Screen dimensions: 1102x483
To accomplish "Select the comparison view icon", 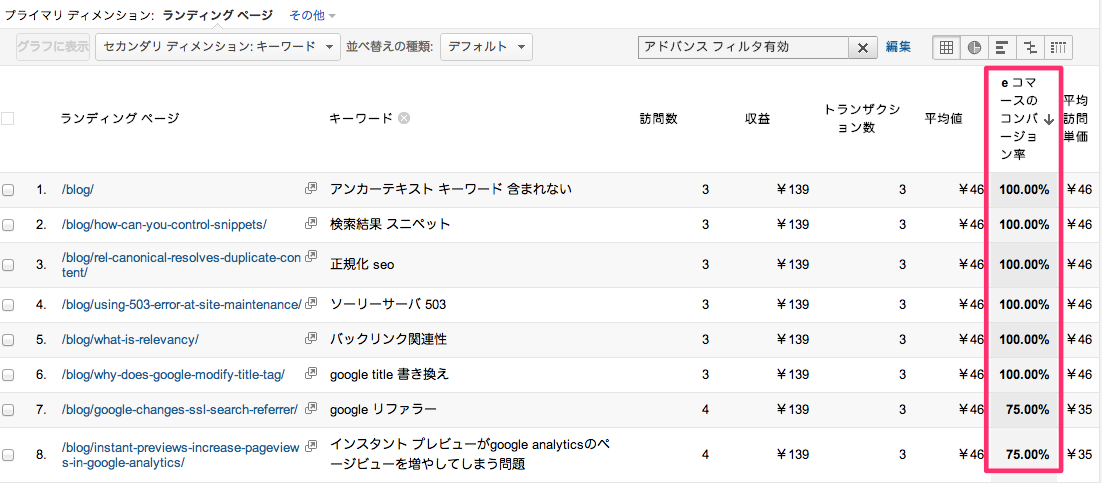I will pyautogui.click(x=1030, y=47).
